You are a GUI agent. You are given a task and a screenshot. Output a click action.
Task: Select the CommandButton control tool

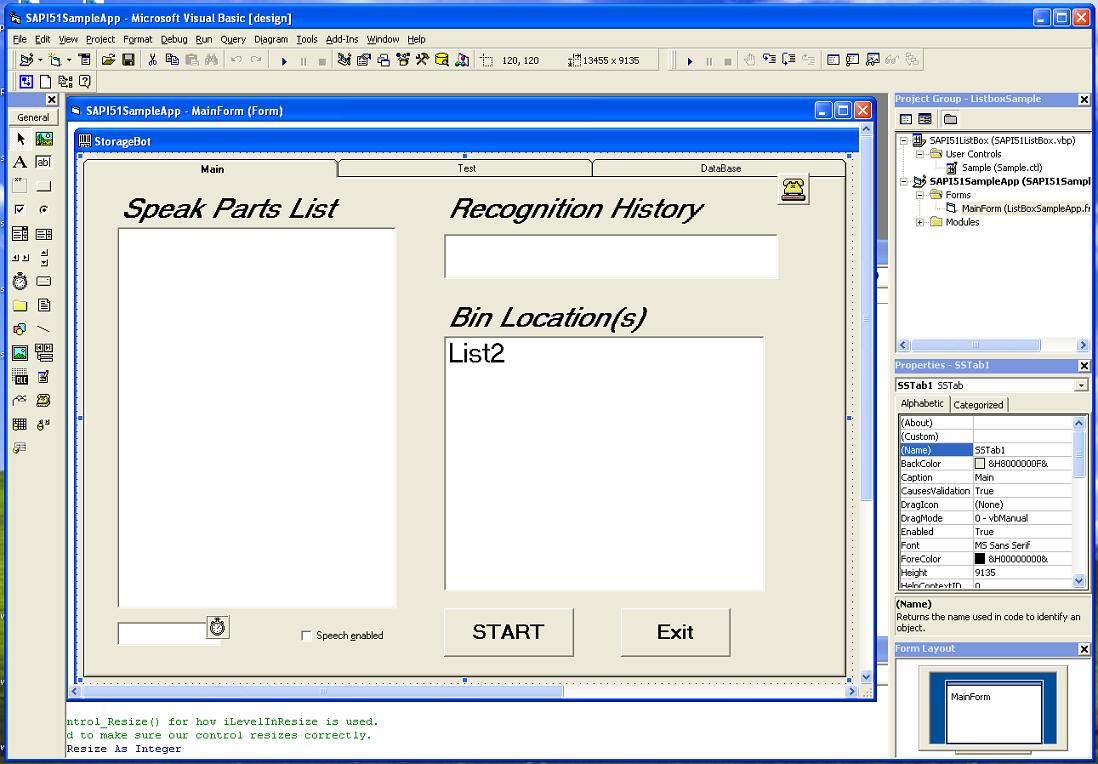click(43, 186)
